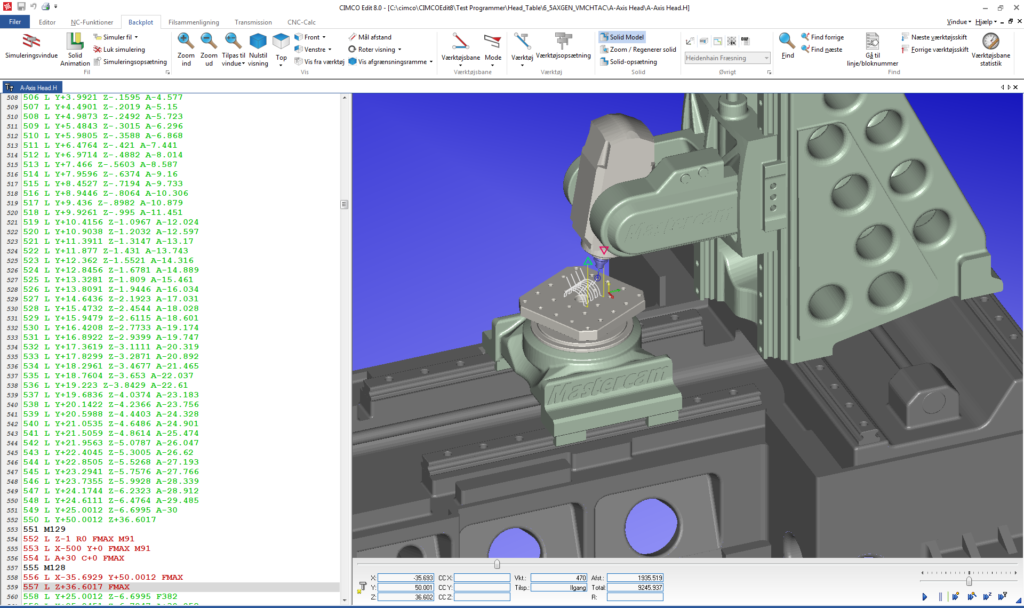Toggle the Solid Model button
This screenshot has width=1024, height=608.
[622, 37]
